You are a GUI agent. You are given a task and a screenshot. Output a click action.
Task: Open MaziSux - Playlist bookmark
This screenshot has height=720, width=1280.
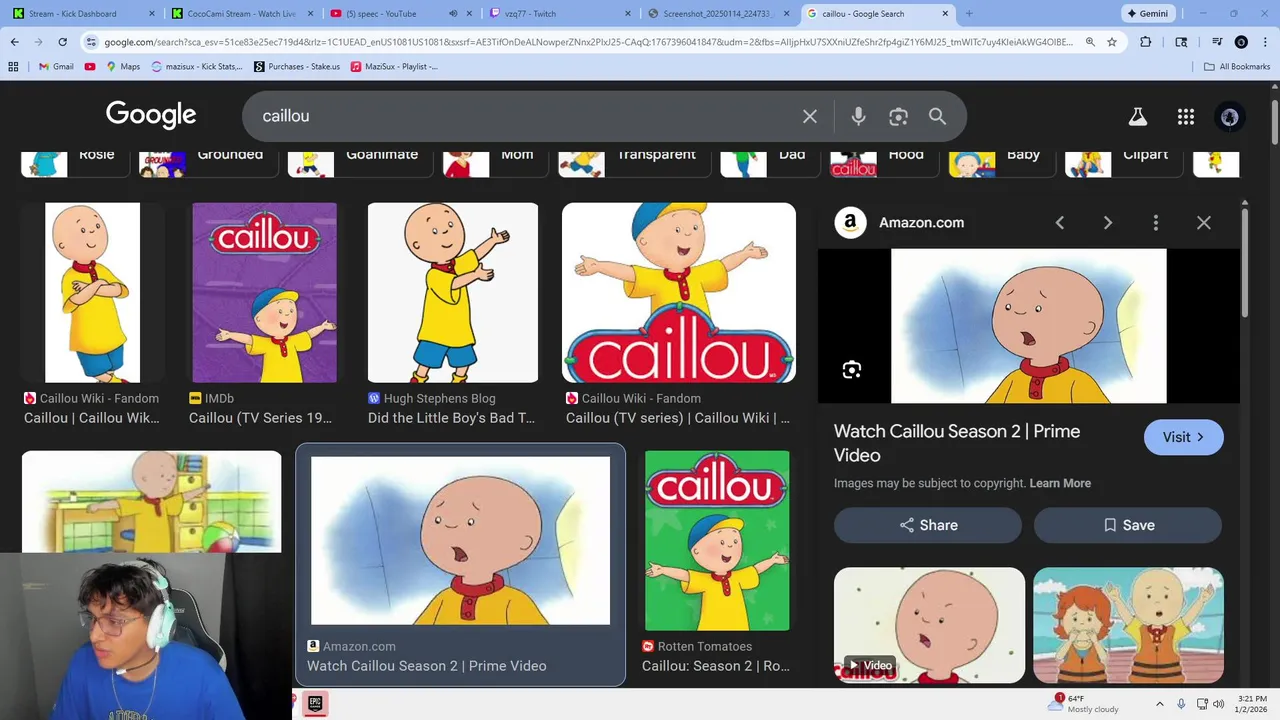[393, 66]
